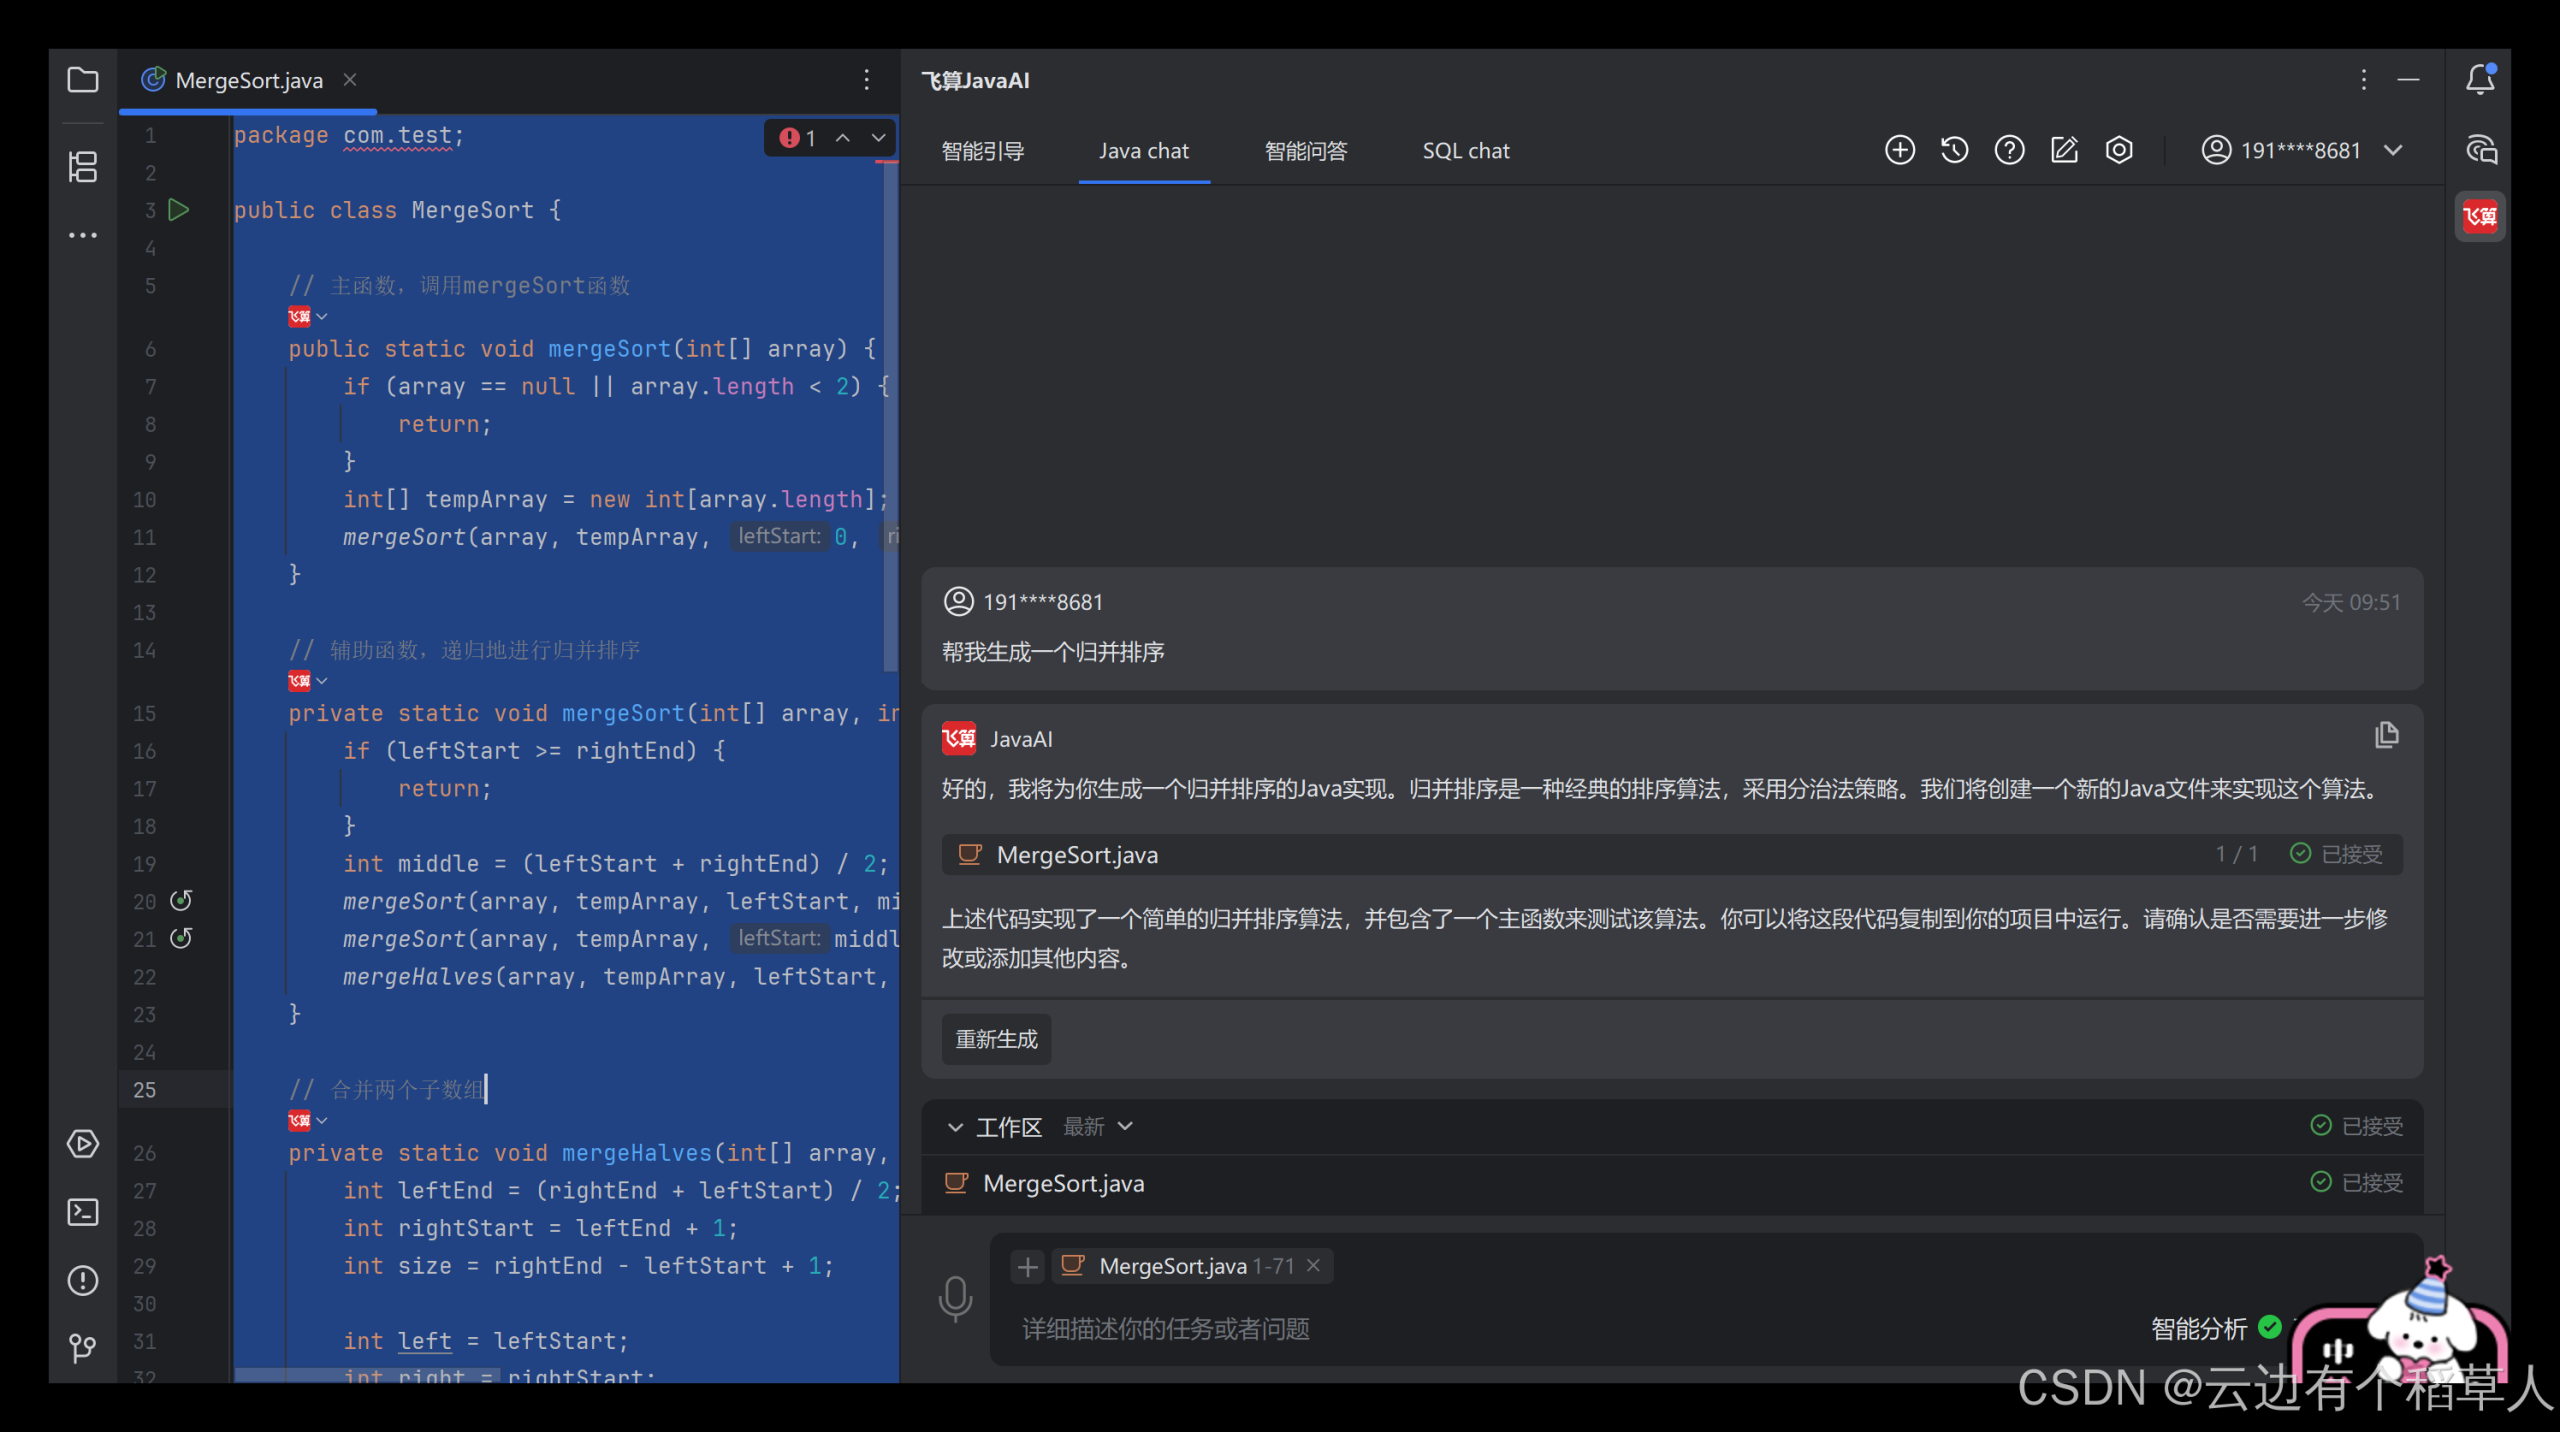This screenshot has width=2560, height=1432.
Task: Click the 1 / 1 version counter
Action: [x=2236, y=854]
